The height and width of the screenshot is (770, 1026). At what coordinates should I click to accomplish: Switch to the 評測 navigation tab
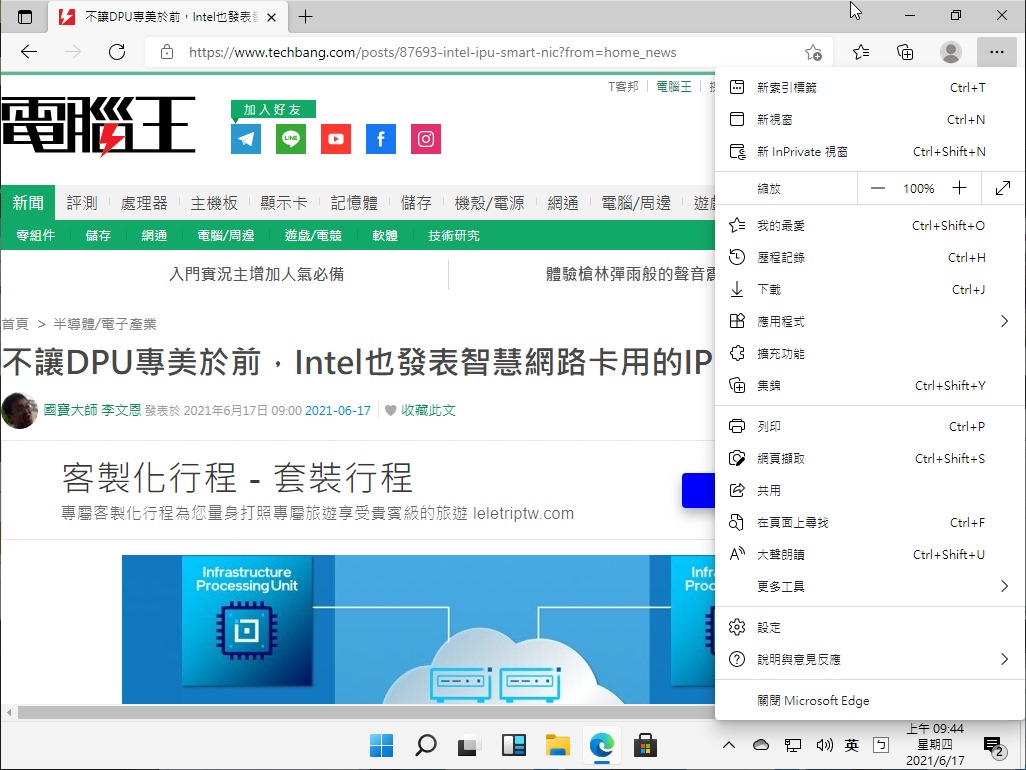(81, 201)
